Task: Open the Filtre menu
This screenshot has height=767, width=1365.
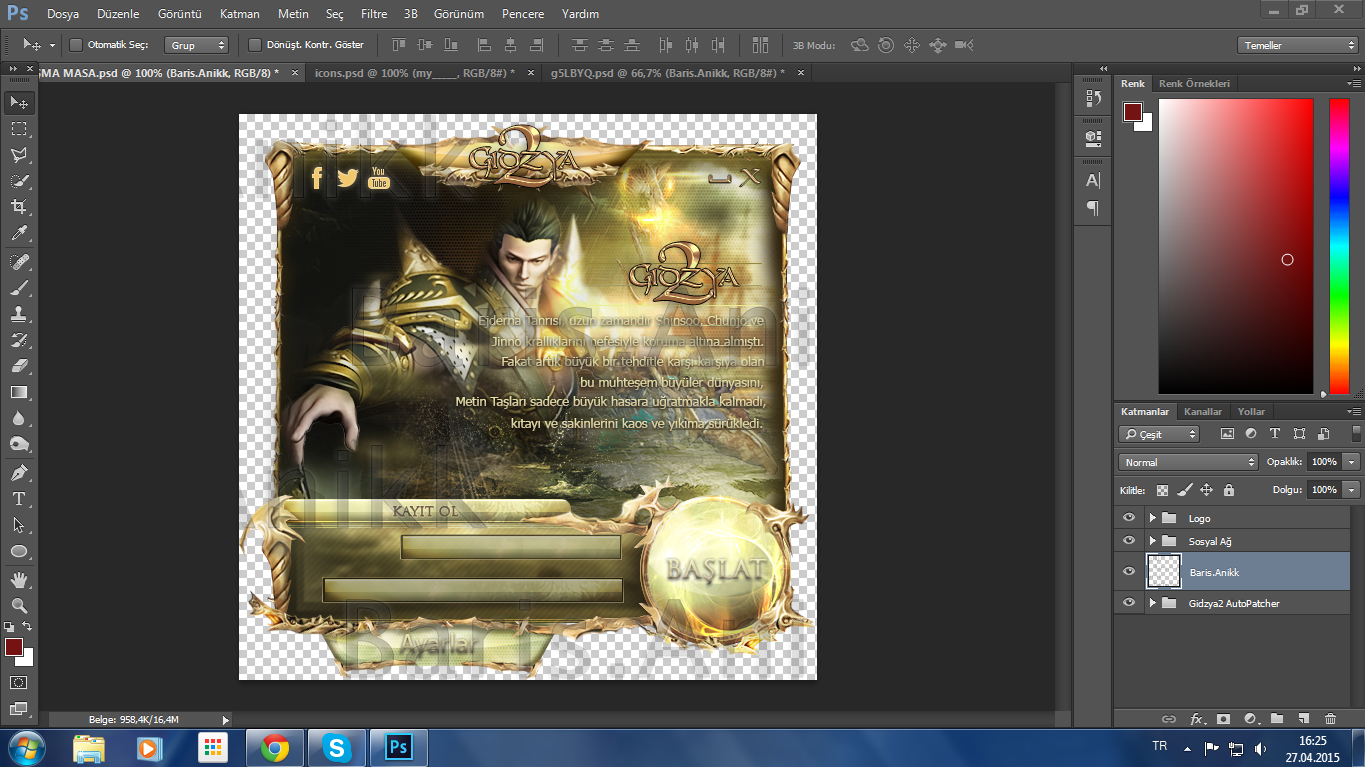Action: coord(374,14)
